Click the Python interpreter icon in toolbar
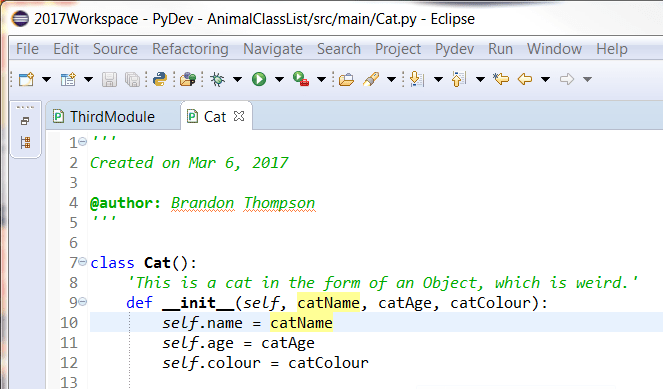The height and width of the screenshot is (389, 663). click(160, 79)
